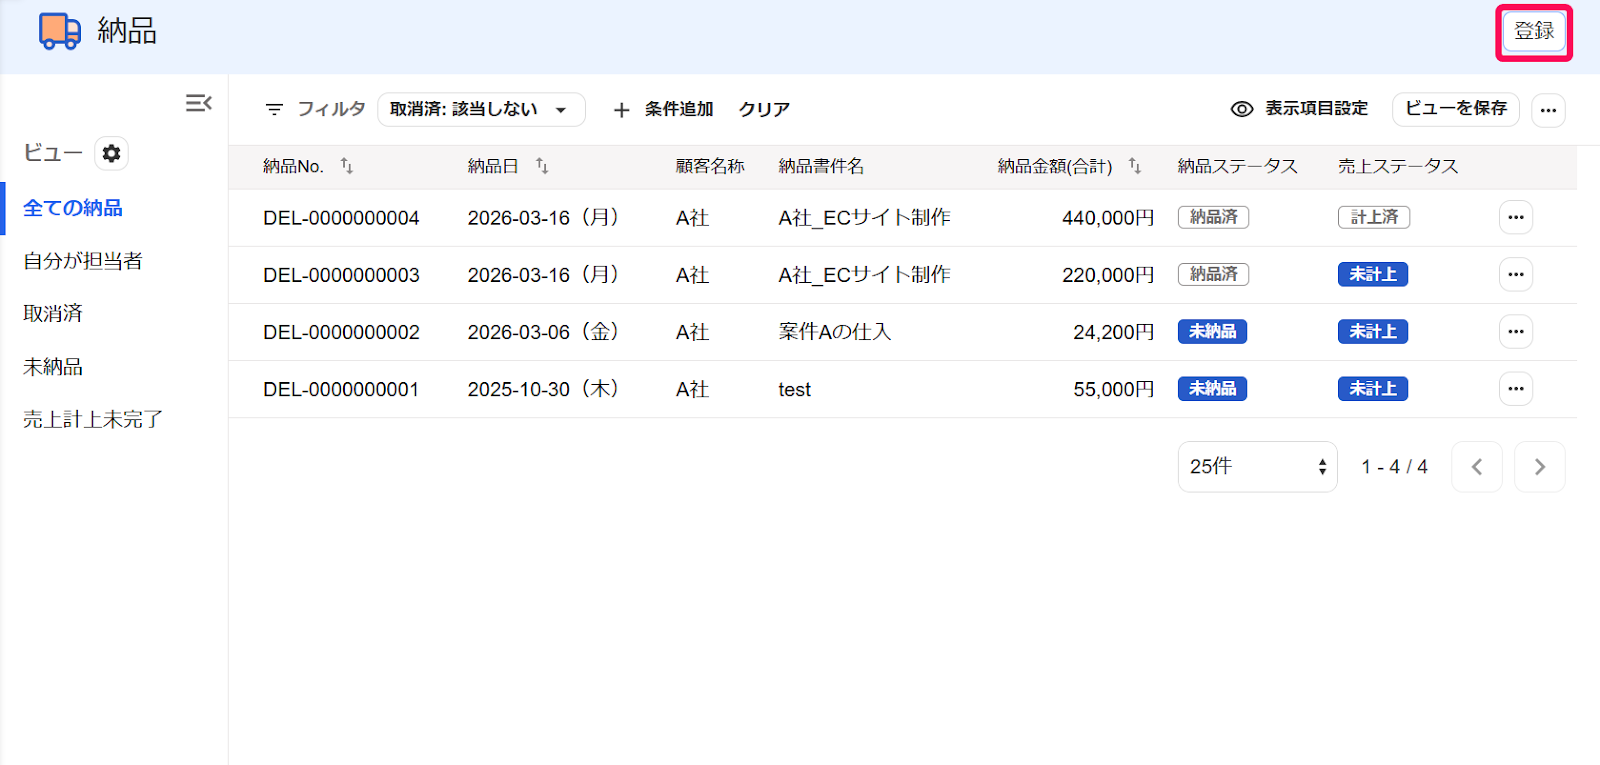This screenshot has height=765, width=1600.
Task: Click the 納品No. column header
Action: 293,166
